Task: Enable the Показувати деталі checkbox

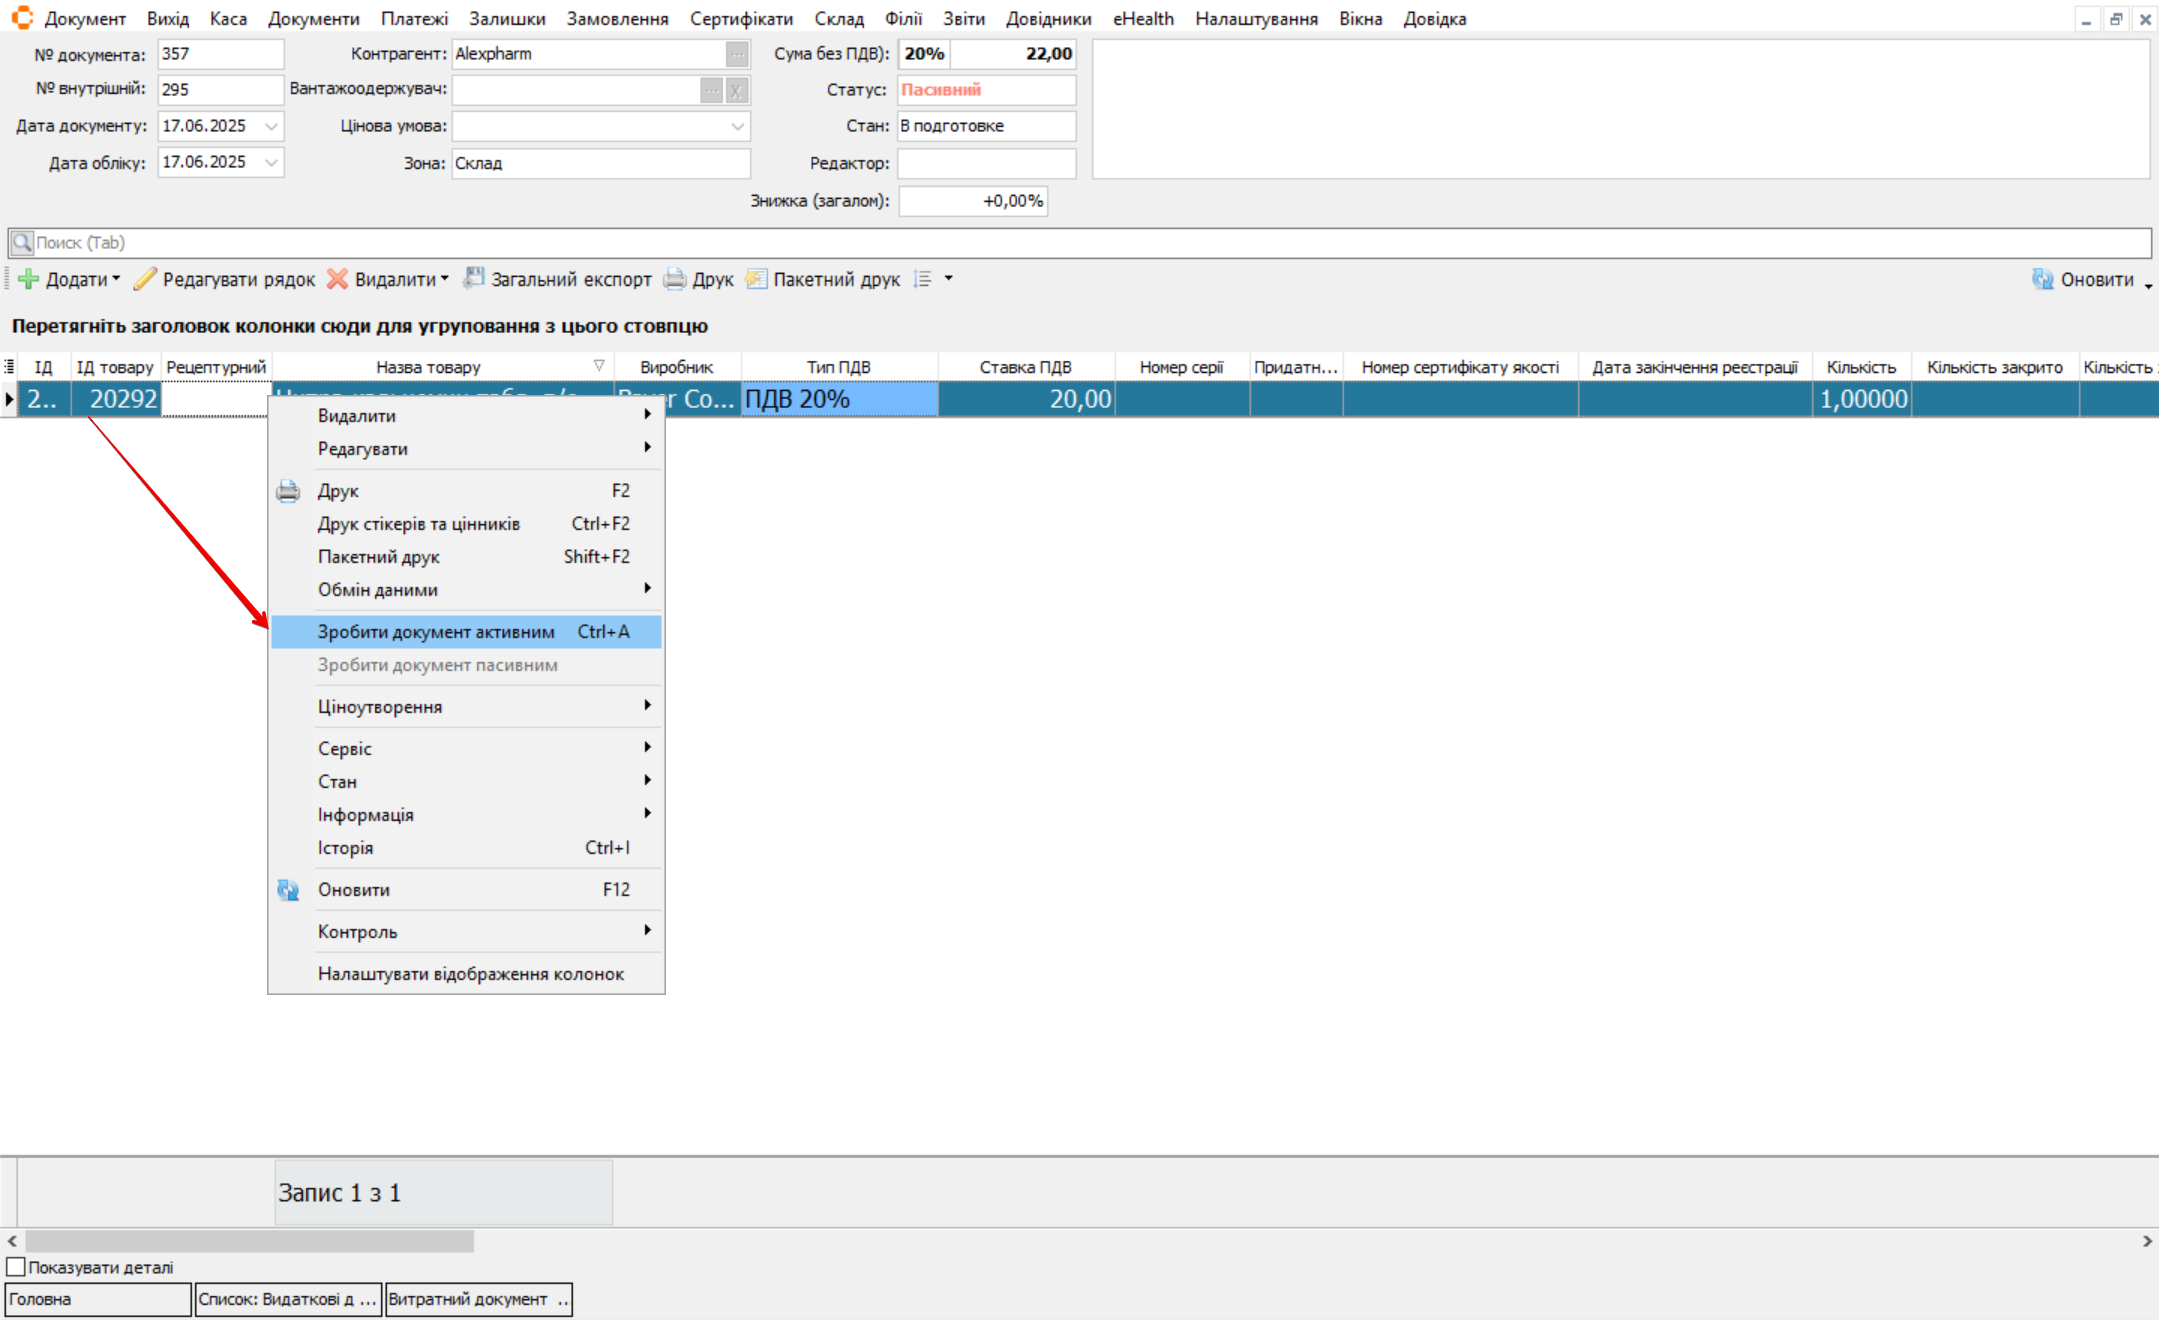Action: coord(16,1267)
